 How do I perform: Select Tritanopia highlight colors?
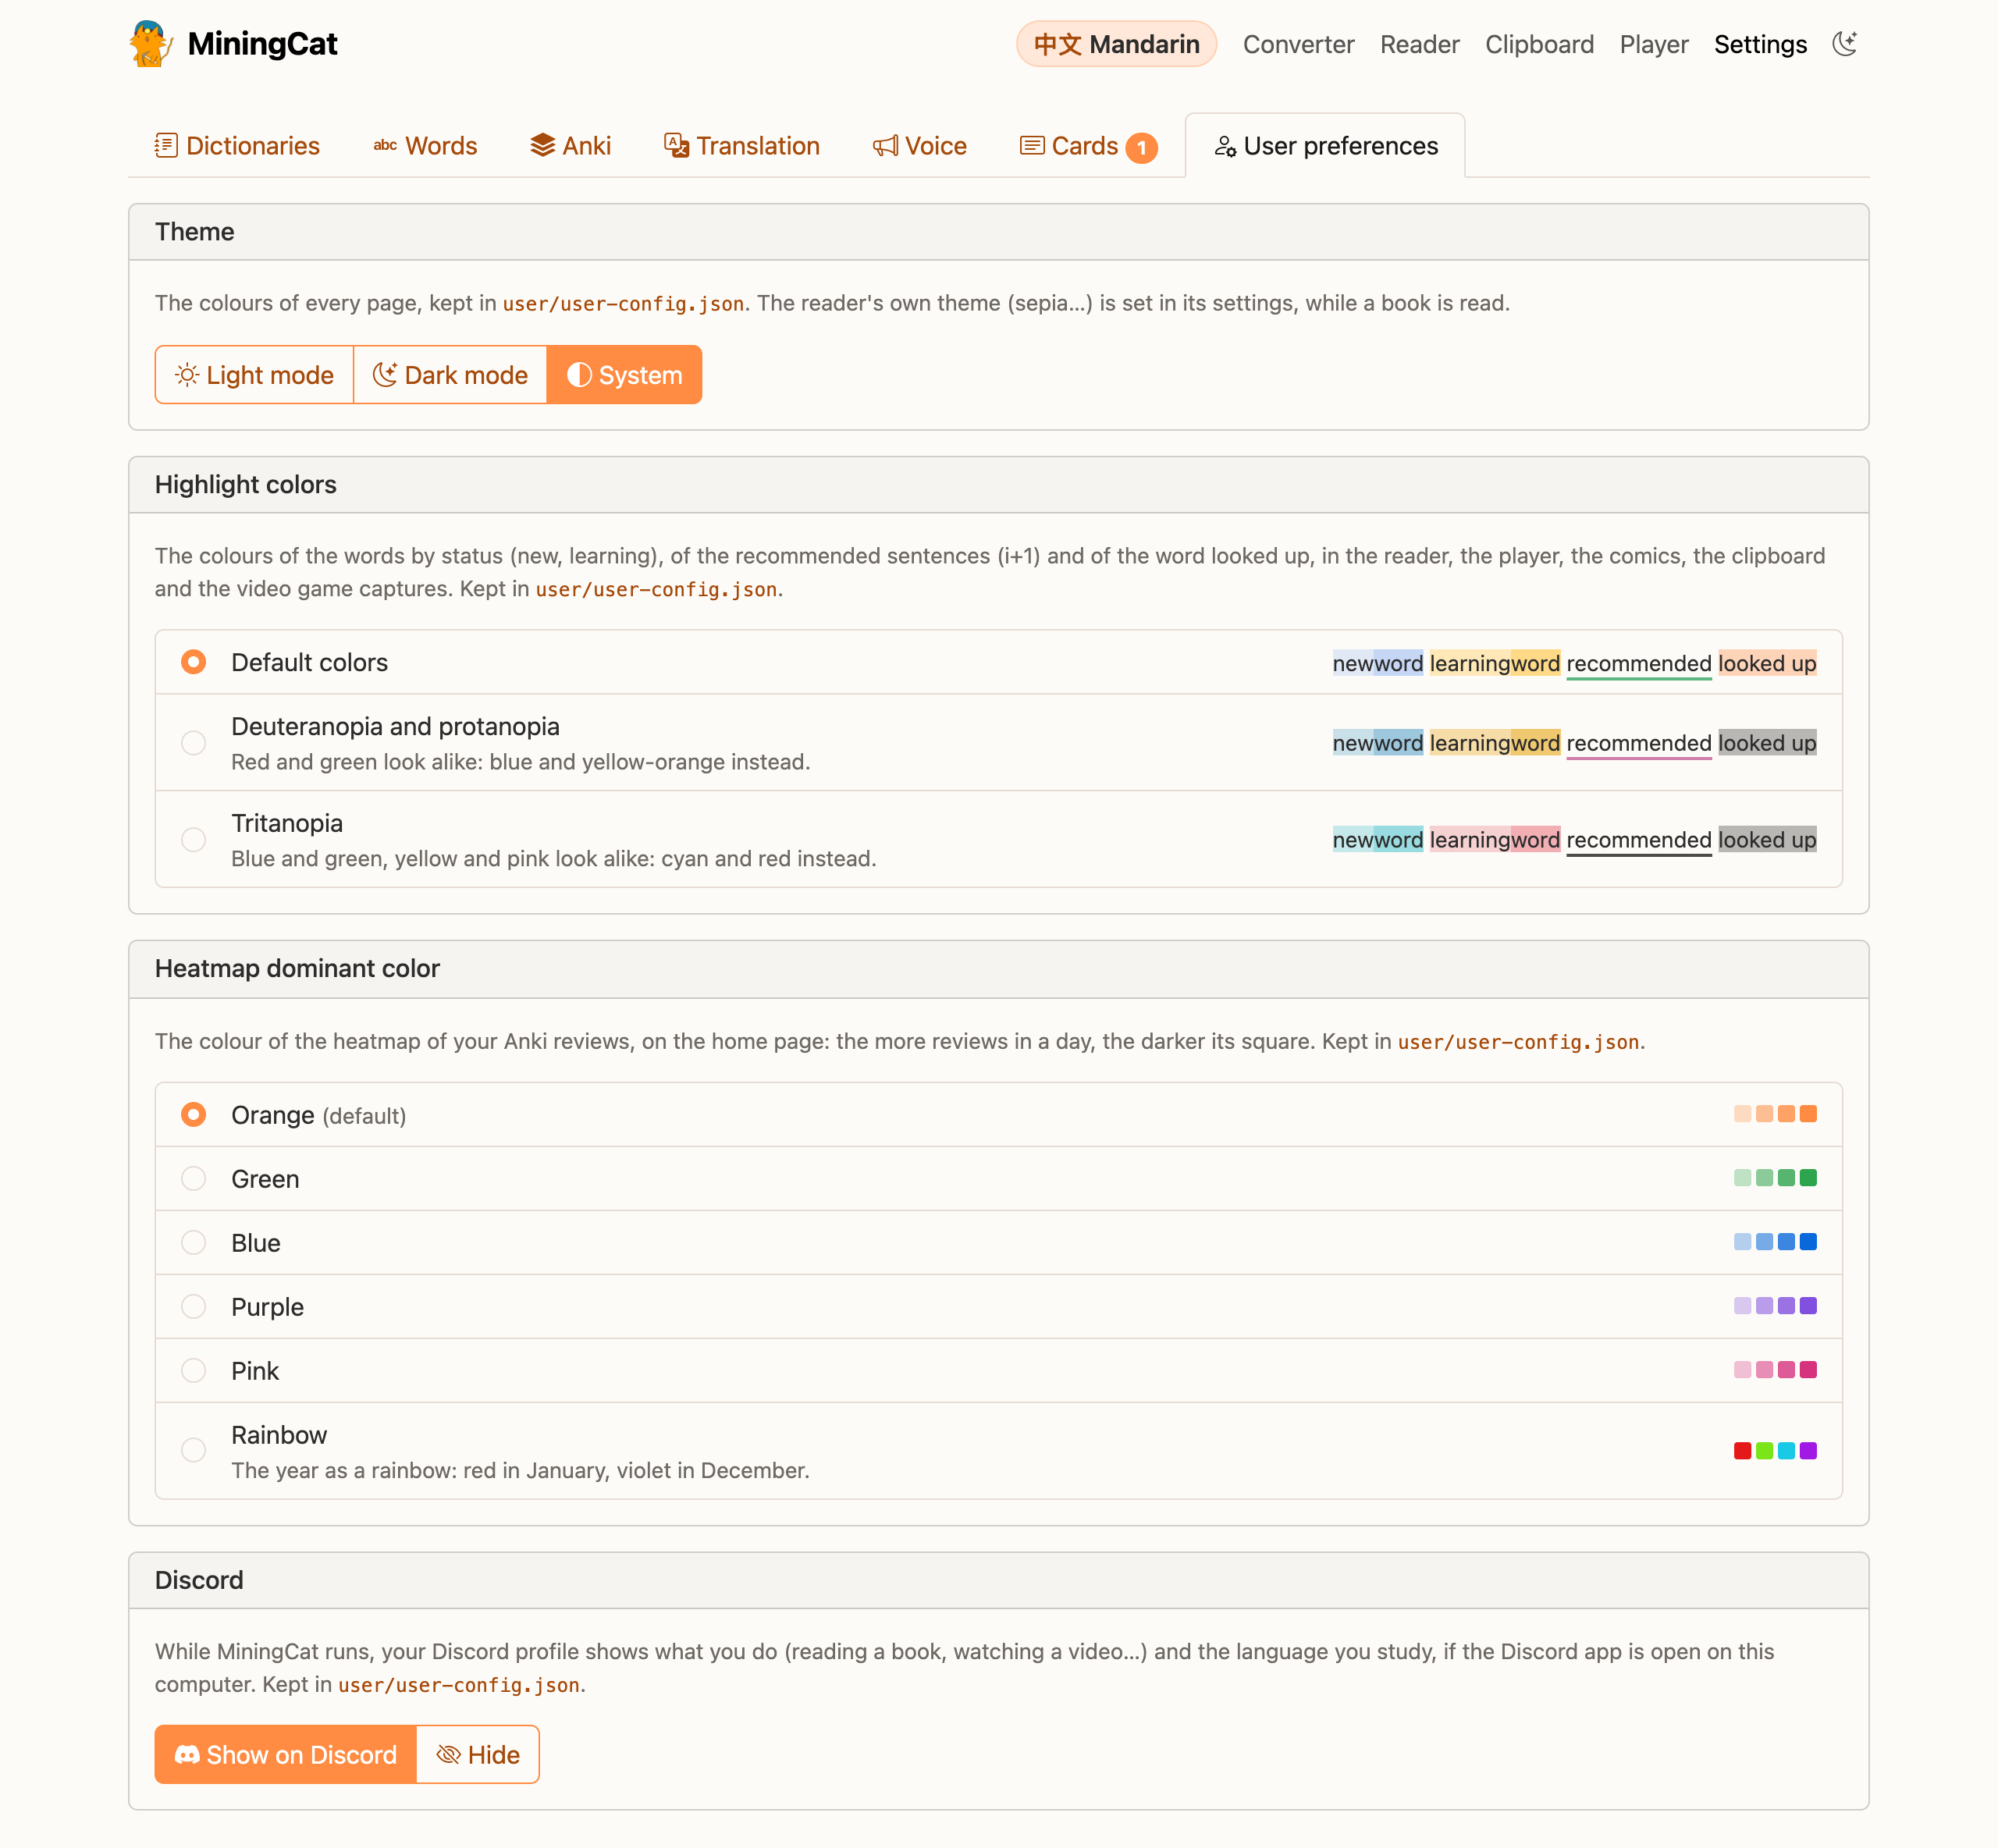click(999, 840)
